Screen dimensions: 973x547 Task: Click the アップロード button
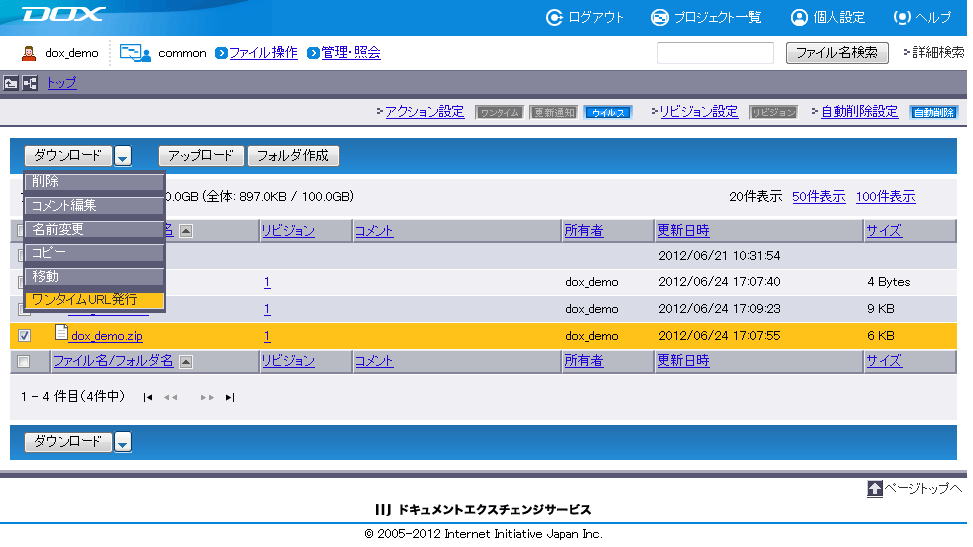[201, 156]
